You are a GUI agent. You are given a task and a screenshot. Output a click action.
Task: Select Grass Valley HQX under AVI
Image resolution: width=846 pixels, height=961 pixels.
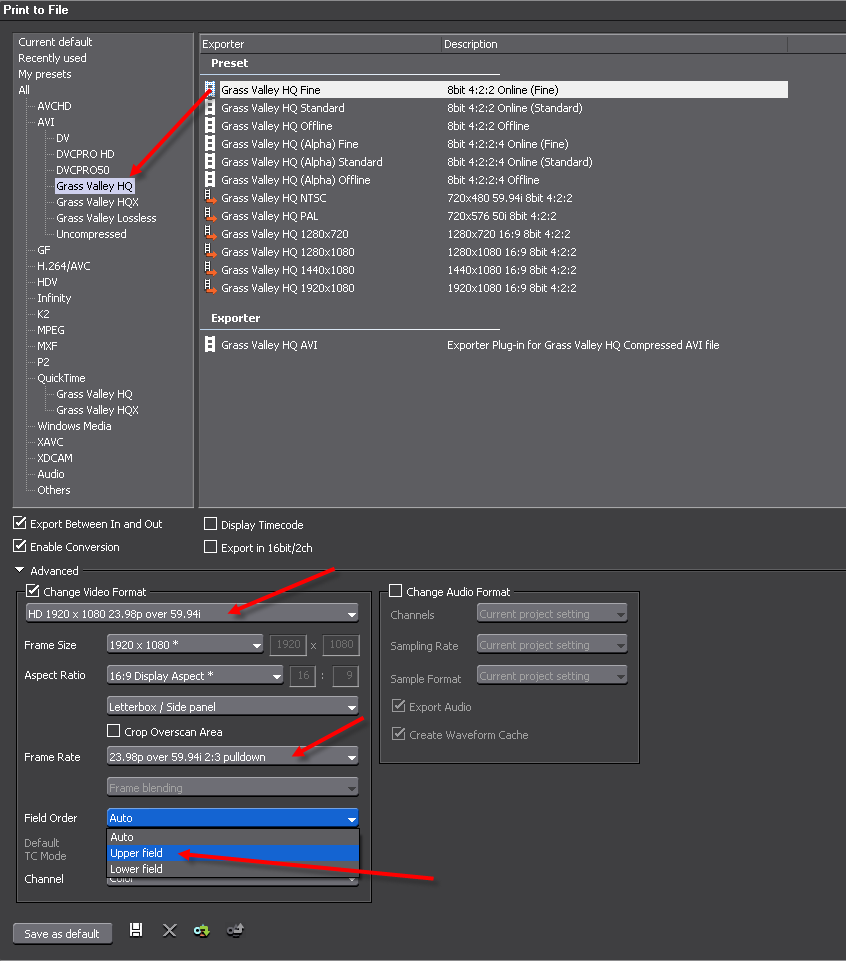click(x=97, y=202)
